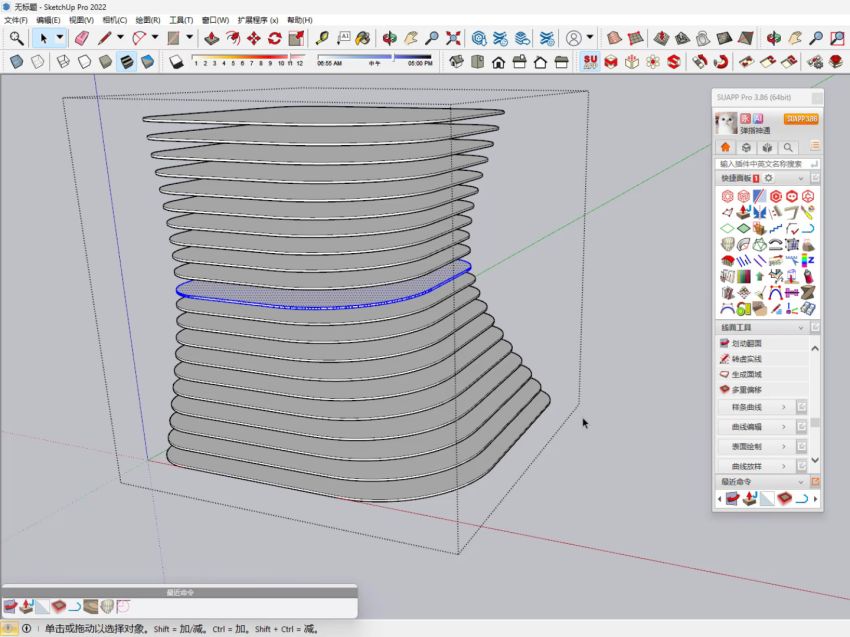
Task: Enable Wireframe face style
Action: coord(63,62)
